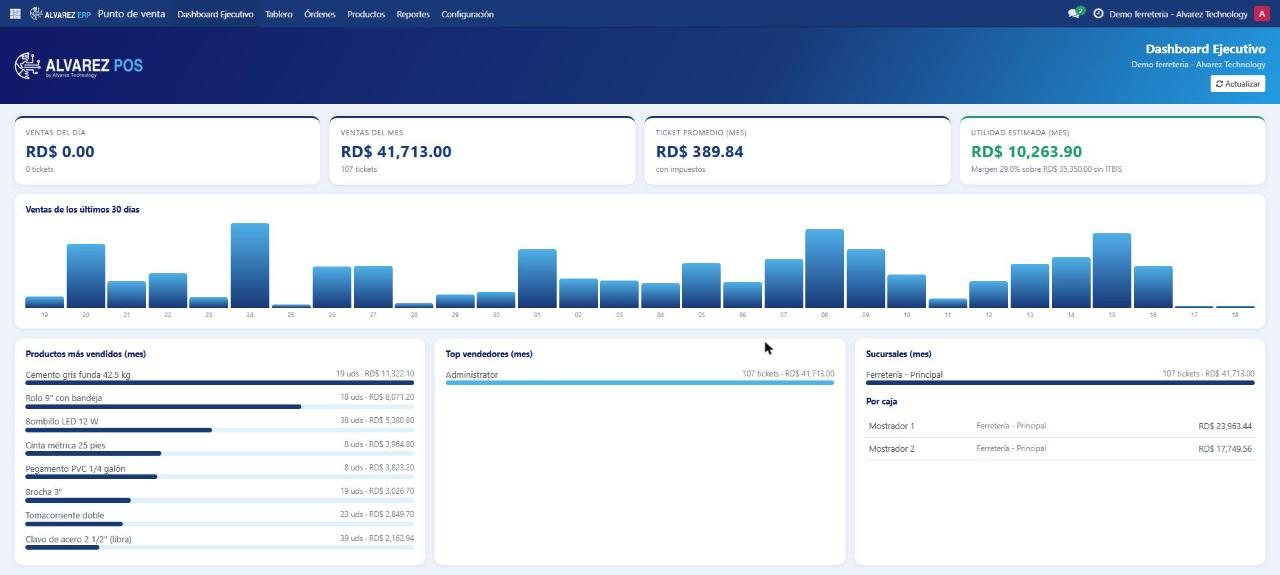Click '19 uds · RD$ 11,322.10' value
This screenshot has height=575, width=1280.
[375, 374]
